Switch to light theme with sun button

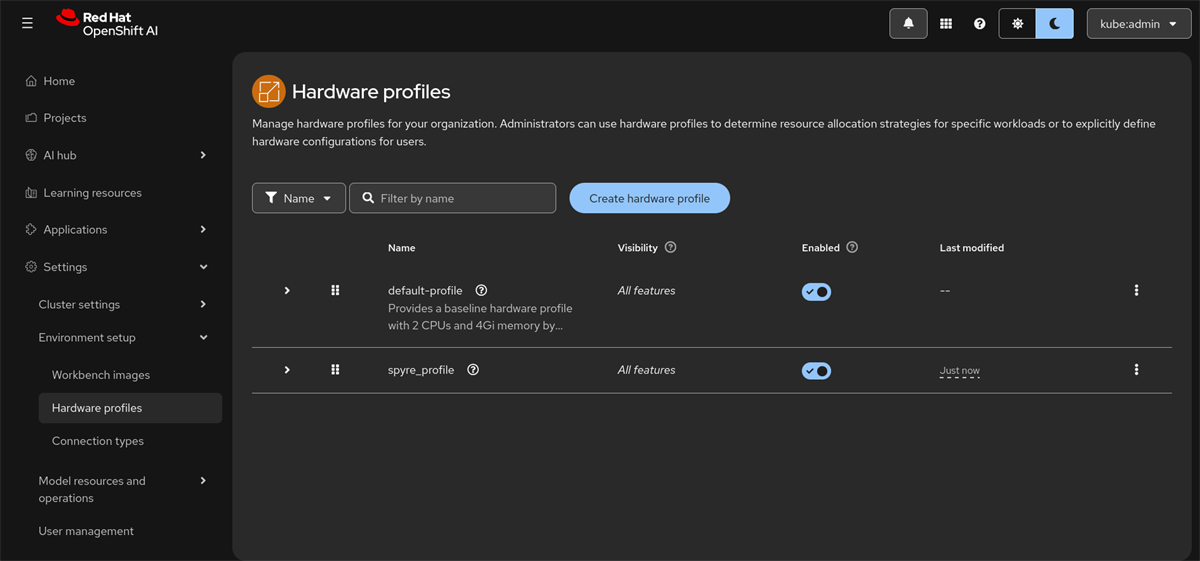coord(1017,24)
